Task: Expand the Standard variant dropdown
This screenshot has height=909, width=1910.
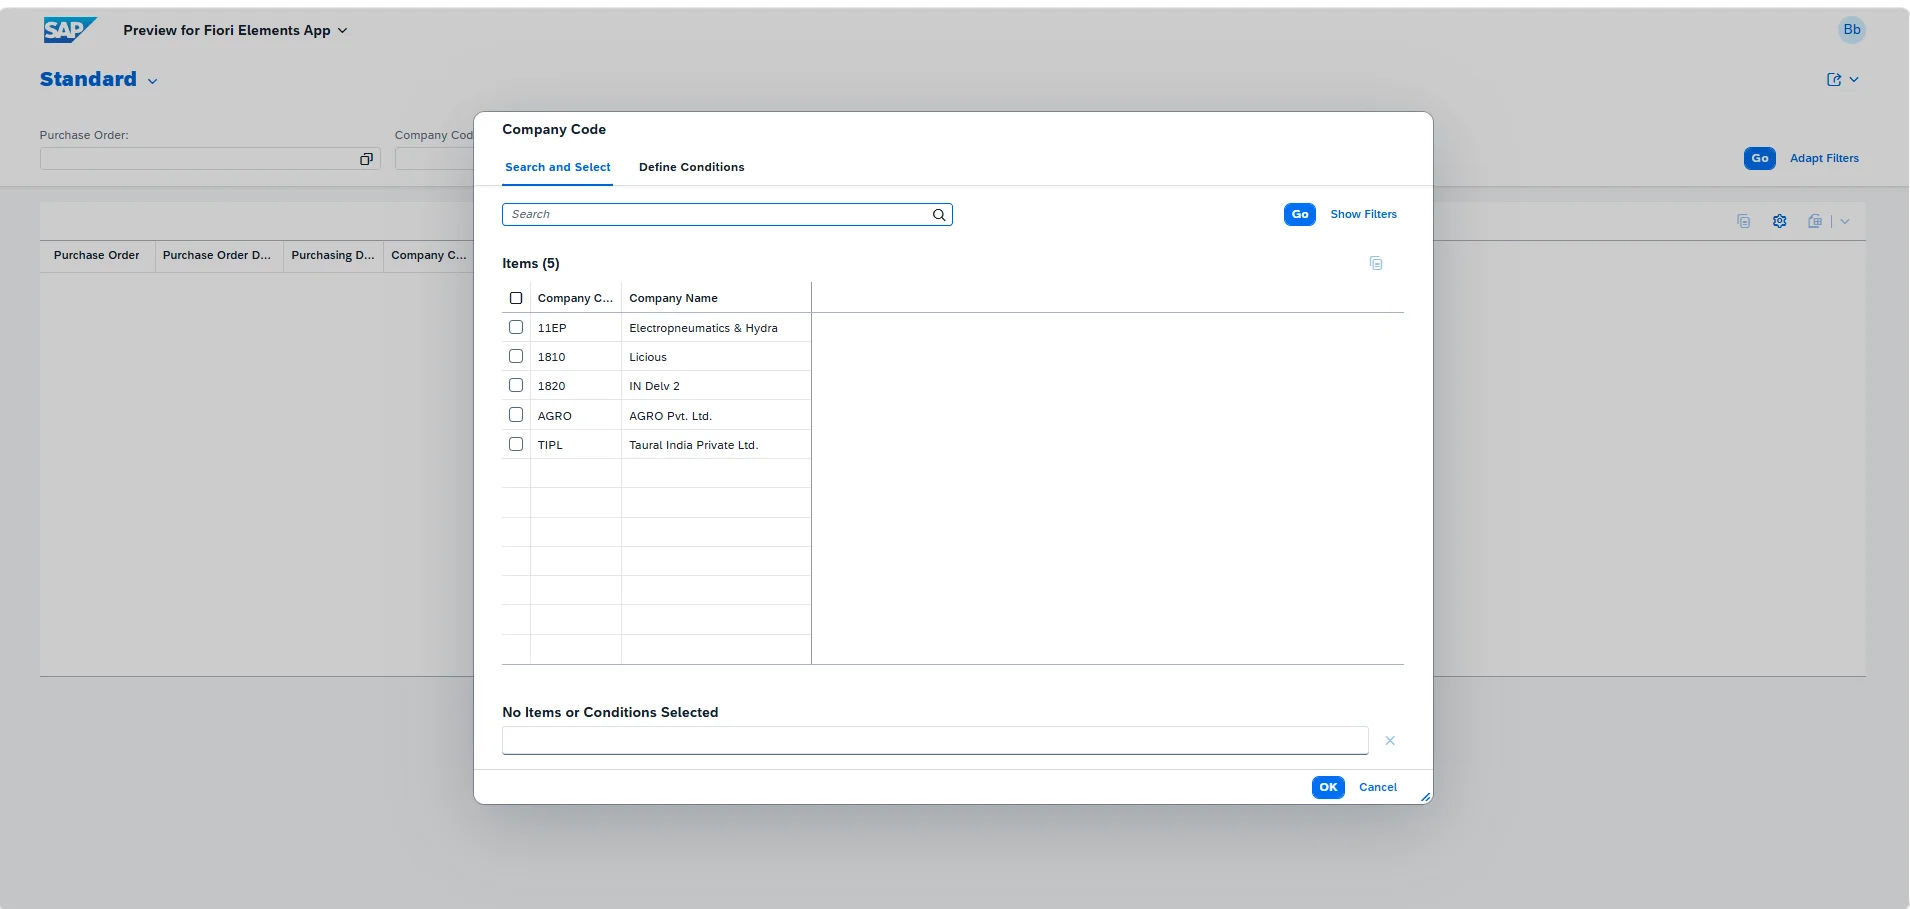Action: click(x=152, y=81)
